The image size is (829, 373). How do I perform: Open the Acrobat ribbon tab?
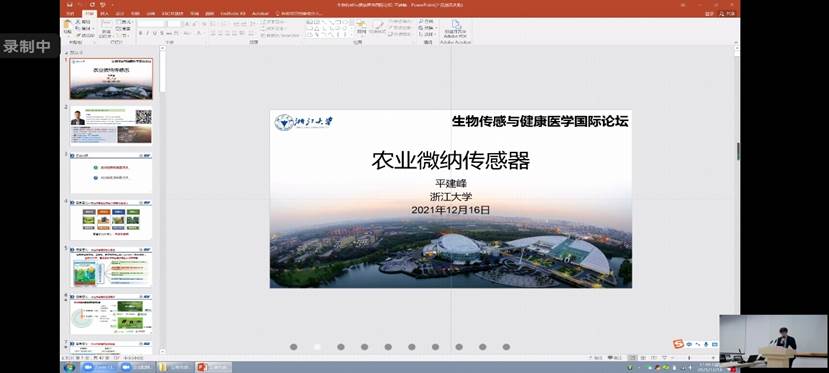(x=260, y=13)
